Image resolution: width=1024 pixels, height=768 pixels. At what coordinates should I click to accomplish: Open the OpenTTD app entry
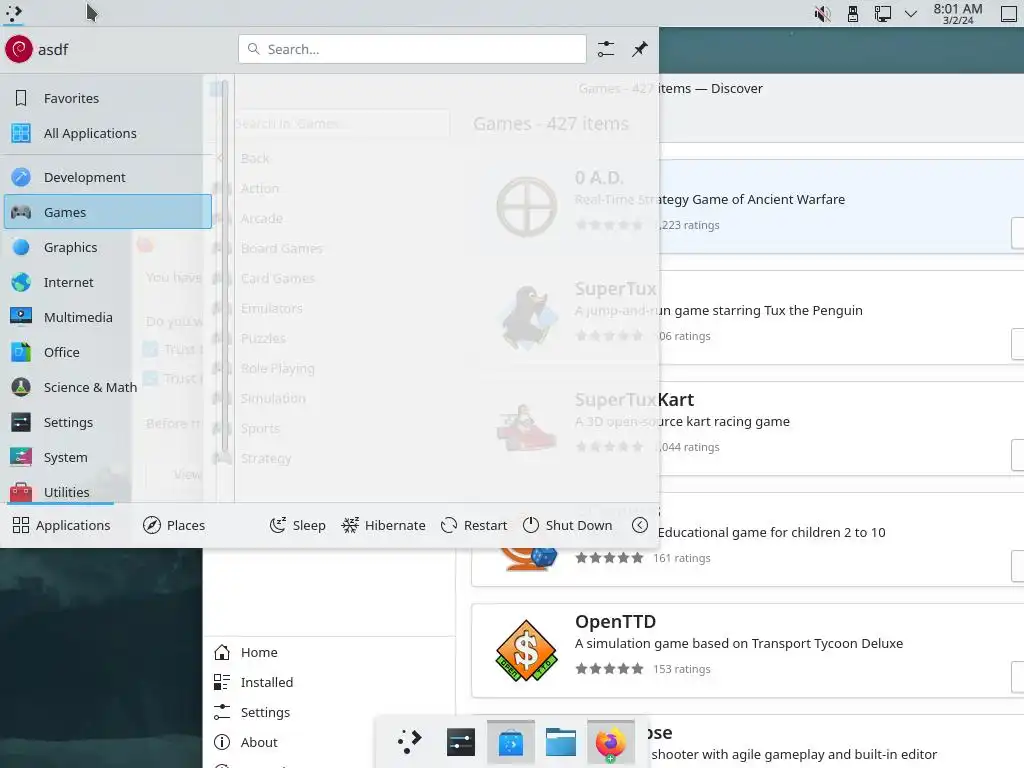coord(748,650)
